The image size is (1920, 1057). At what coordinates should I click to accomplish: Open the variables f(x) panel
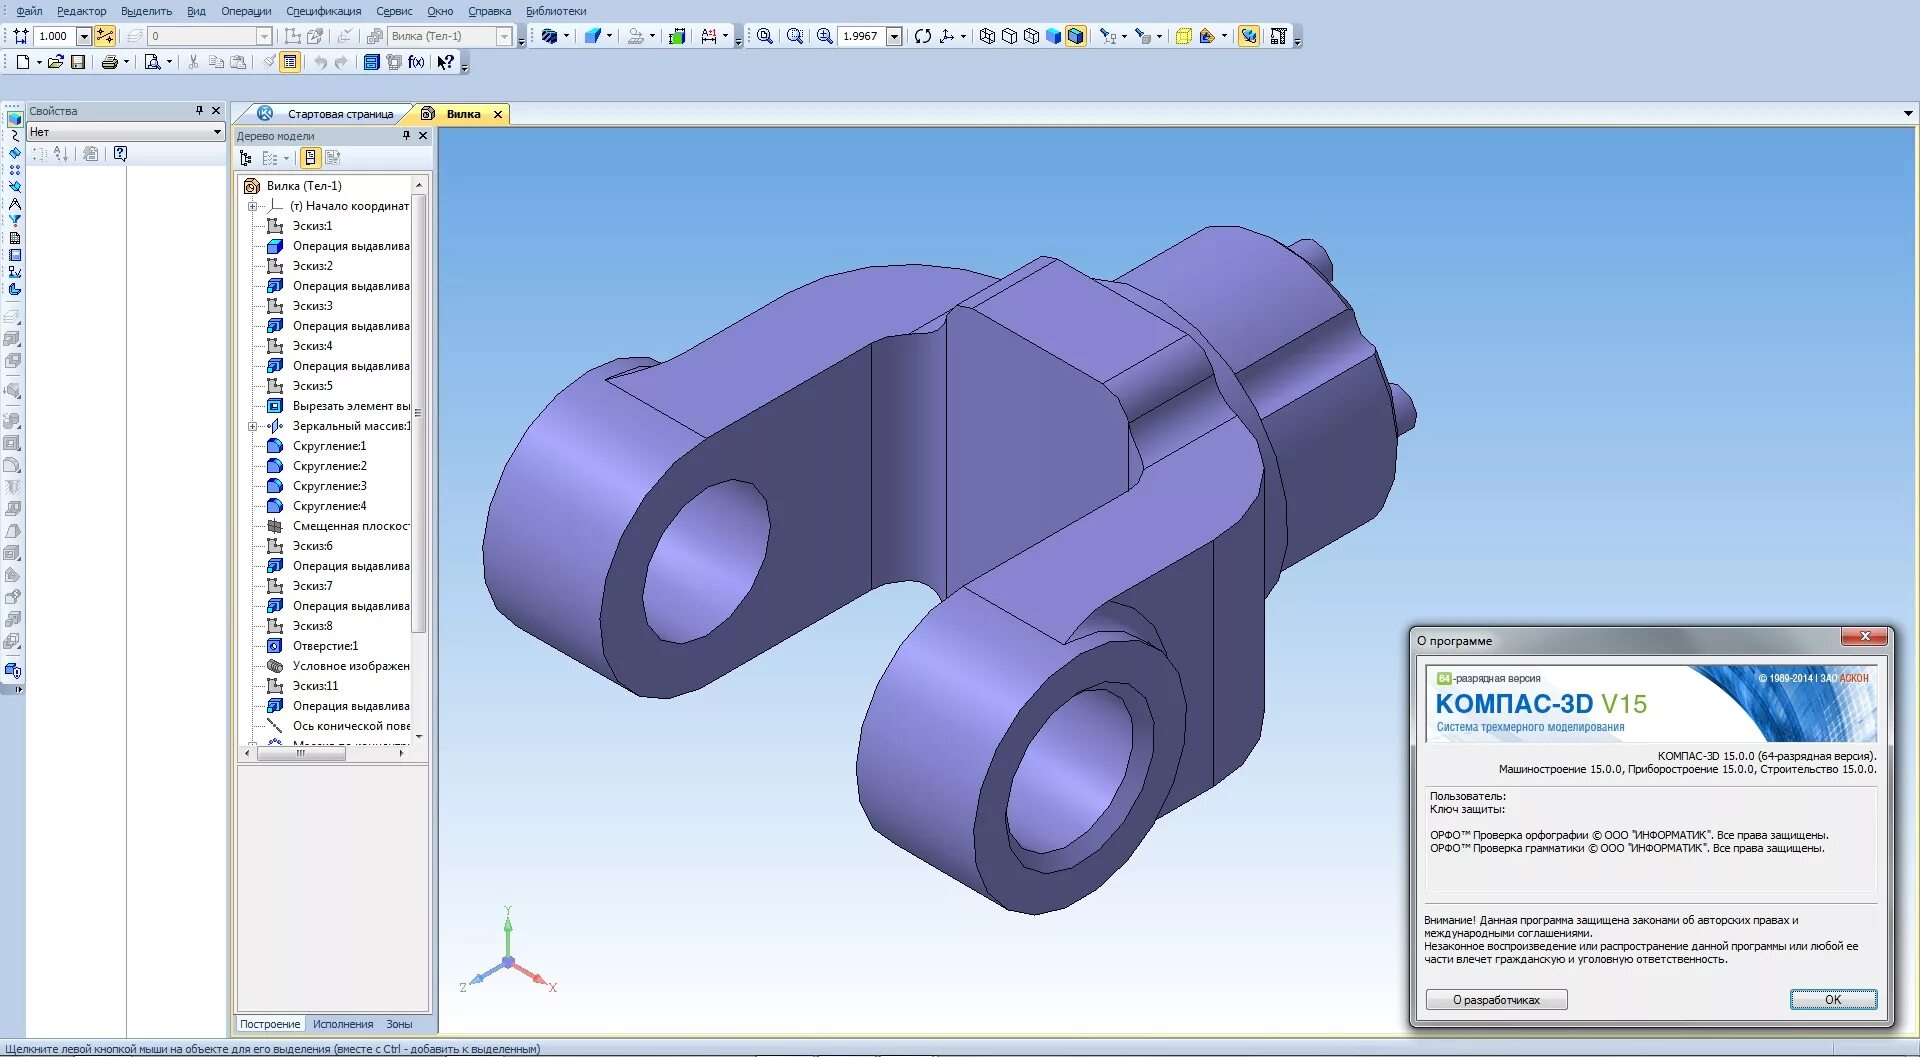(x=416, y=62)
